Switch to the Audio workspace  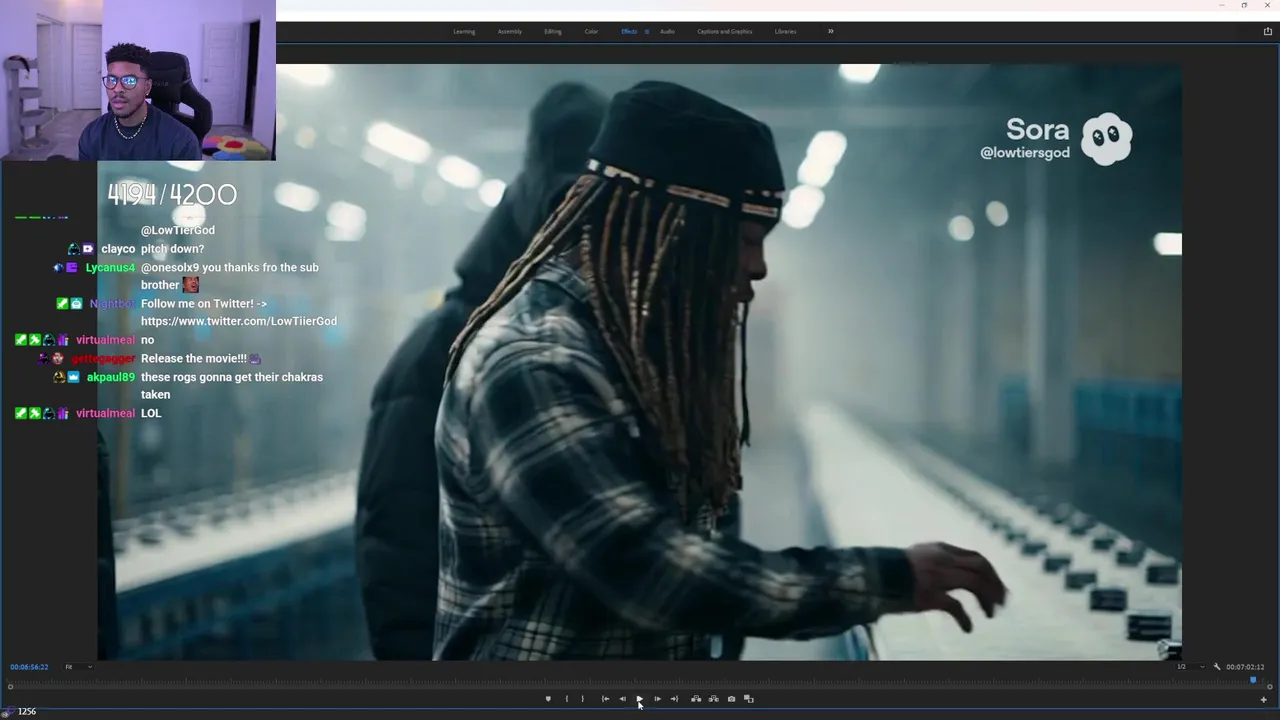point(667,32)
